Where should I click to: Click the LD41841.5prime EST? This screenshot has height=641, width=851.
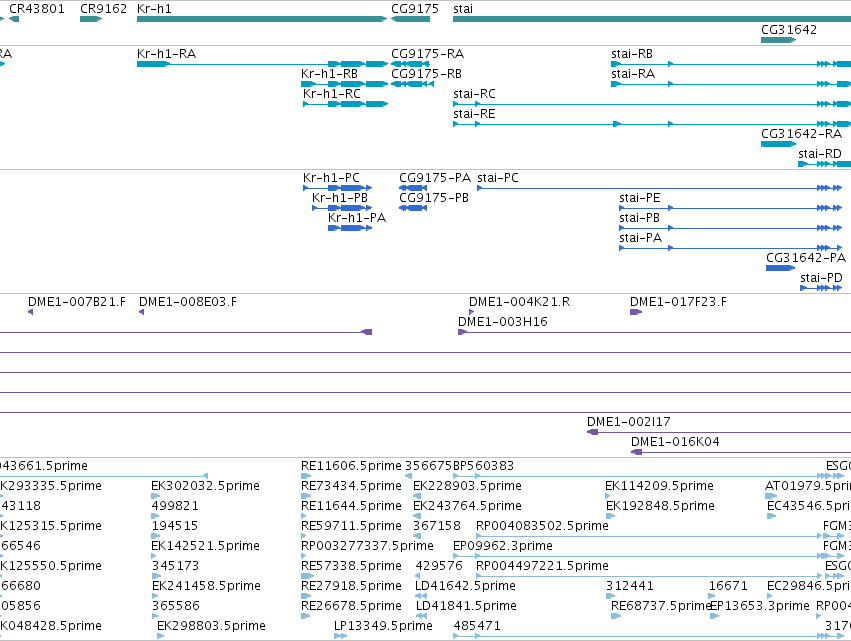coord(421,616)
